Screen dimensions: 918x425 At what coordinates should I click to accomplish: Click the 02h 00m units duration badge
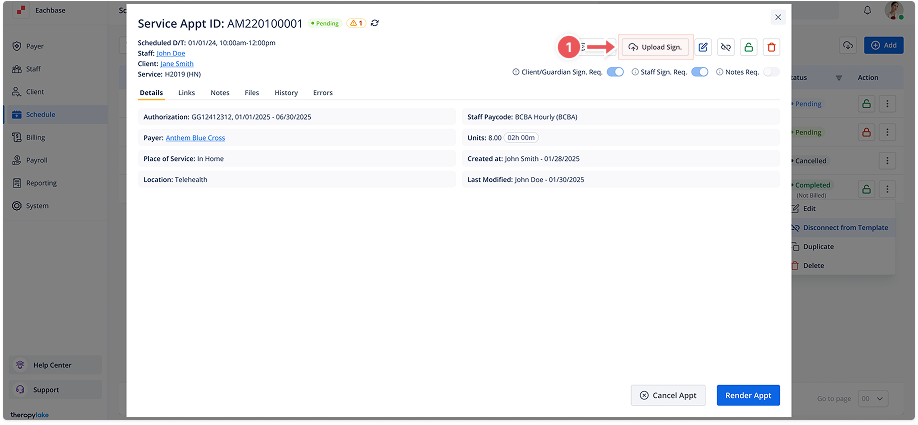coord(522,138)
